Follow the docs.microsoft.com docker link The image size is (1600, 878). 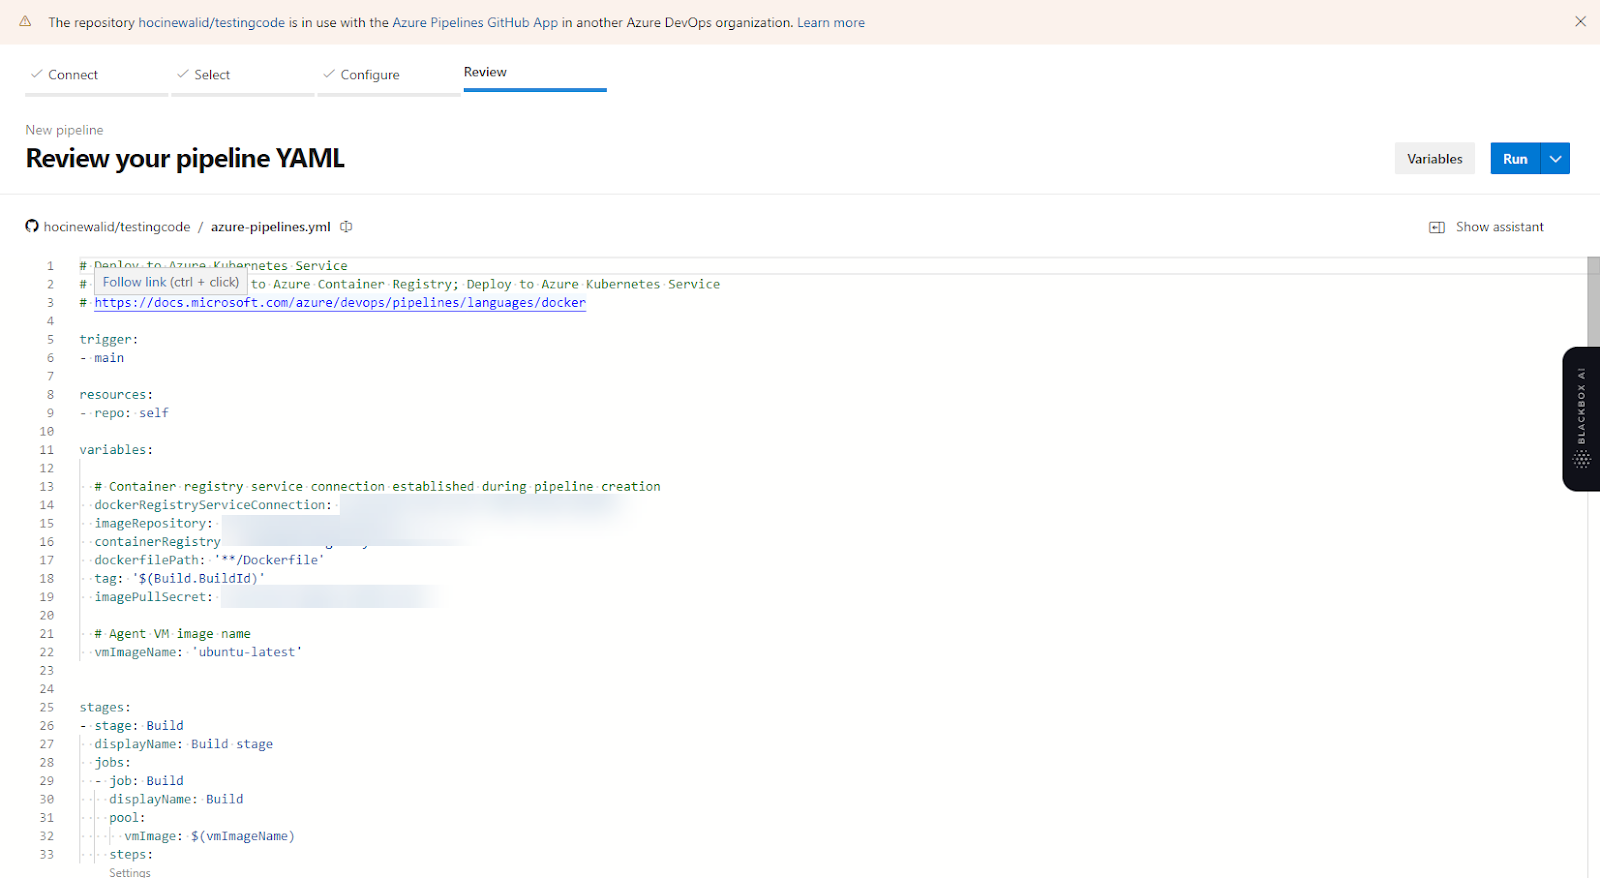coord(340,303)
